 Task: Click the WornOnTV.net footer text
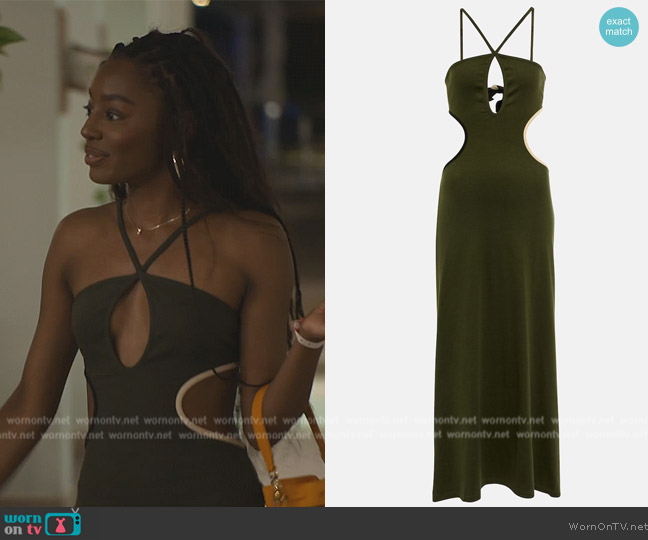(x=608, y=526)
